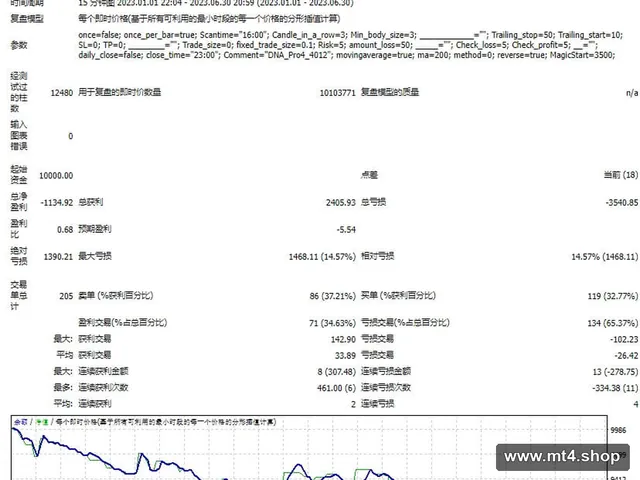
Task: Click the tick count value 10103771
Action: 338,93
